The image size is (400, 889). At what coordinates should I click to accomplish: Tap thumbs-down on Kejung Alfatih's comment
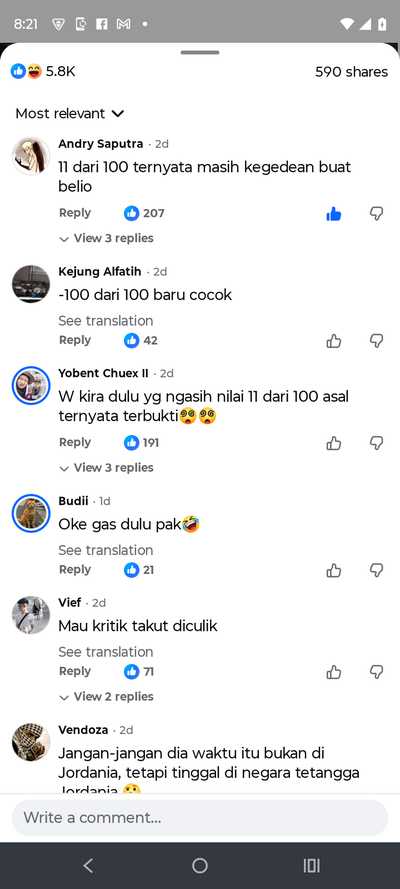376,341
